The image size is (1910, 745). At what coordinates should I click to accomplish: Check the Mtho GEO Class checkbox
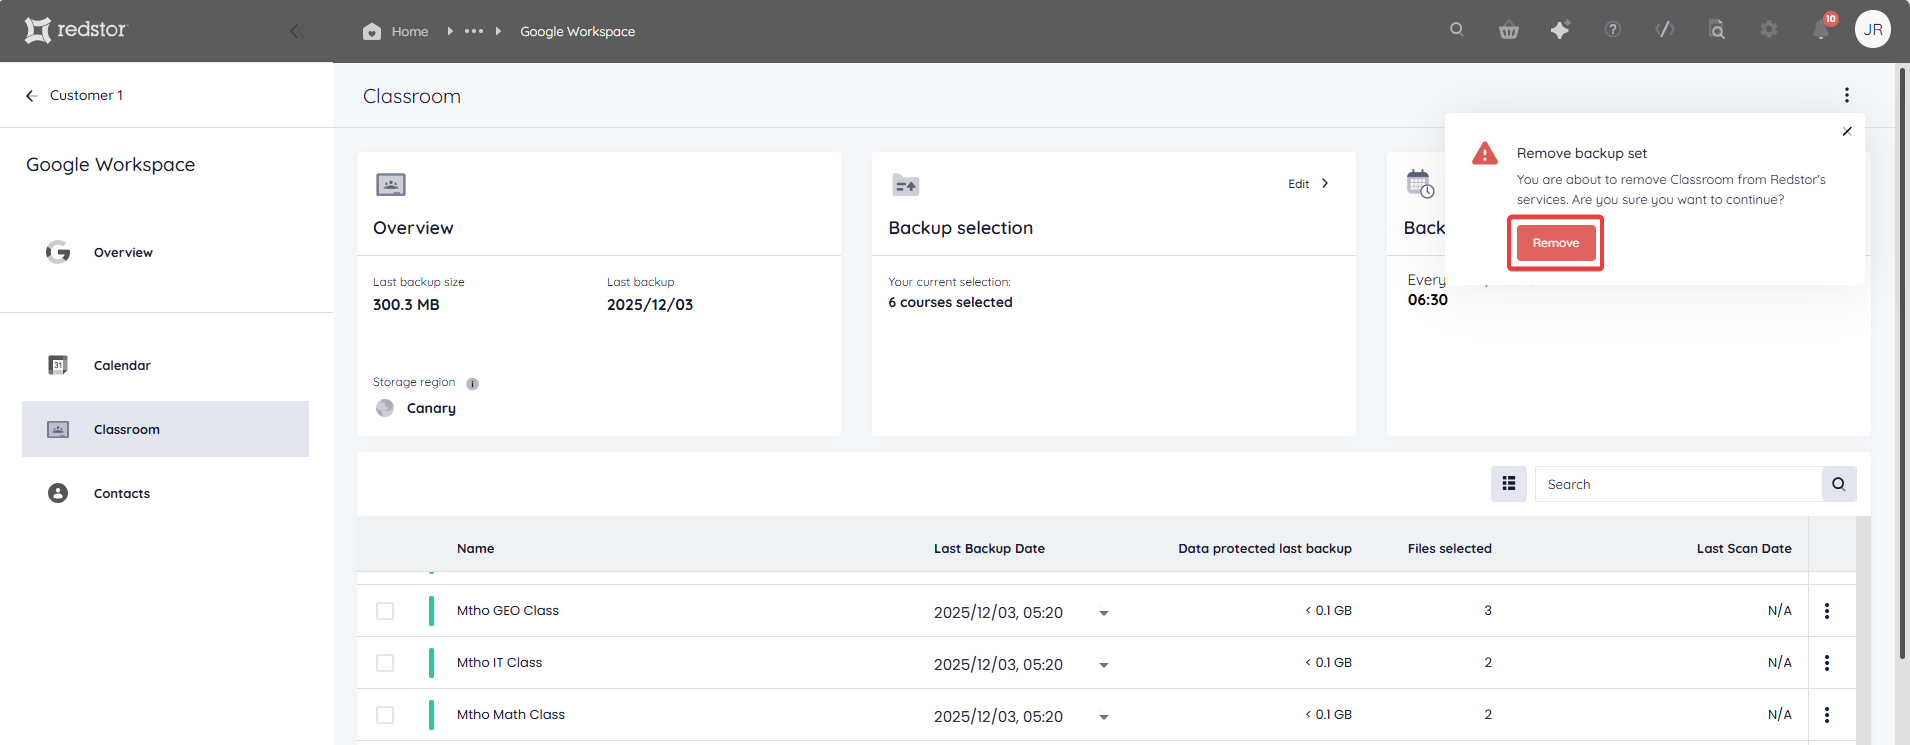[385, 611]
